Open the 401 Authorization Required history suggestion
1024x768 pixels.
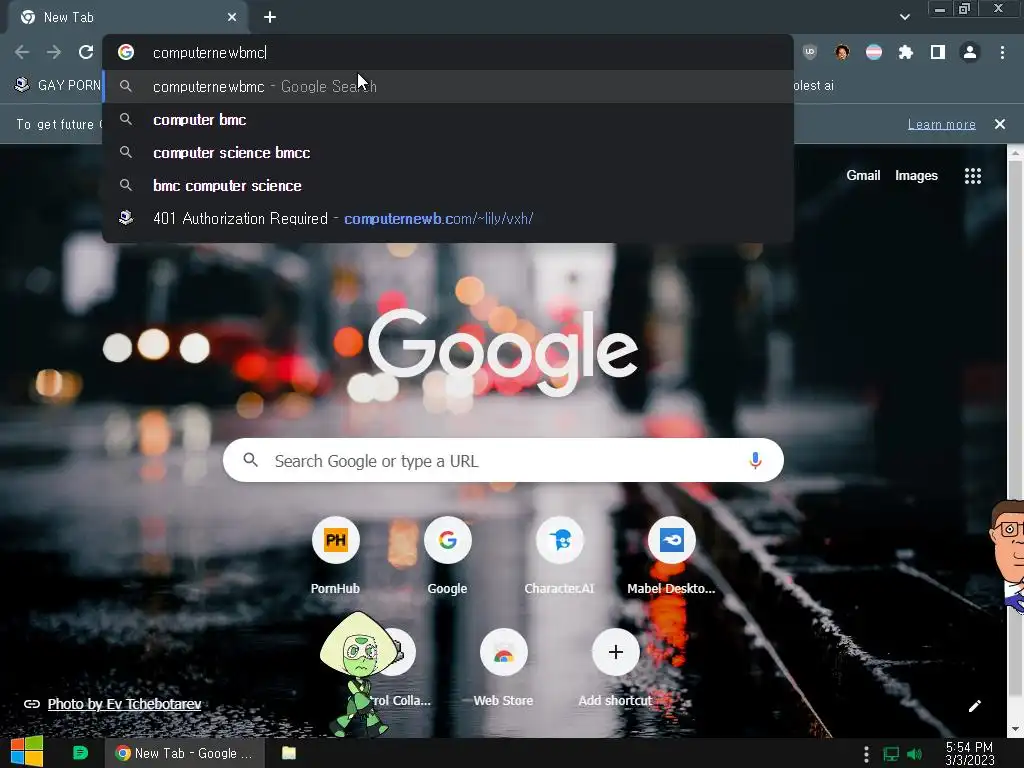point(448,219)
